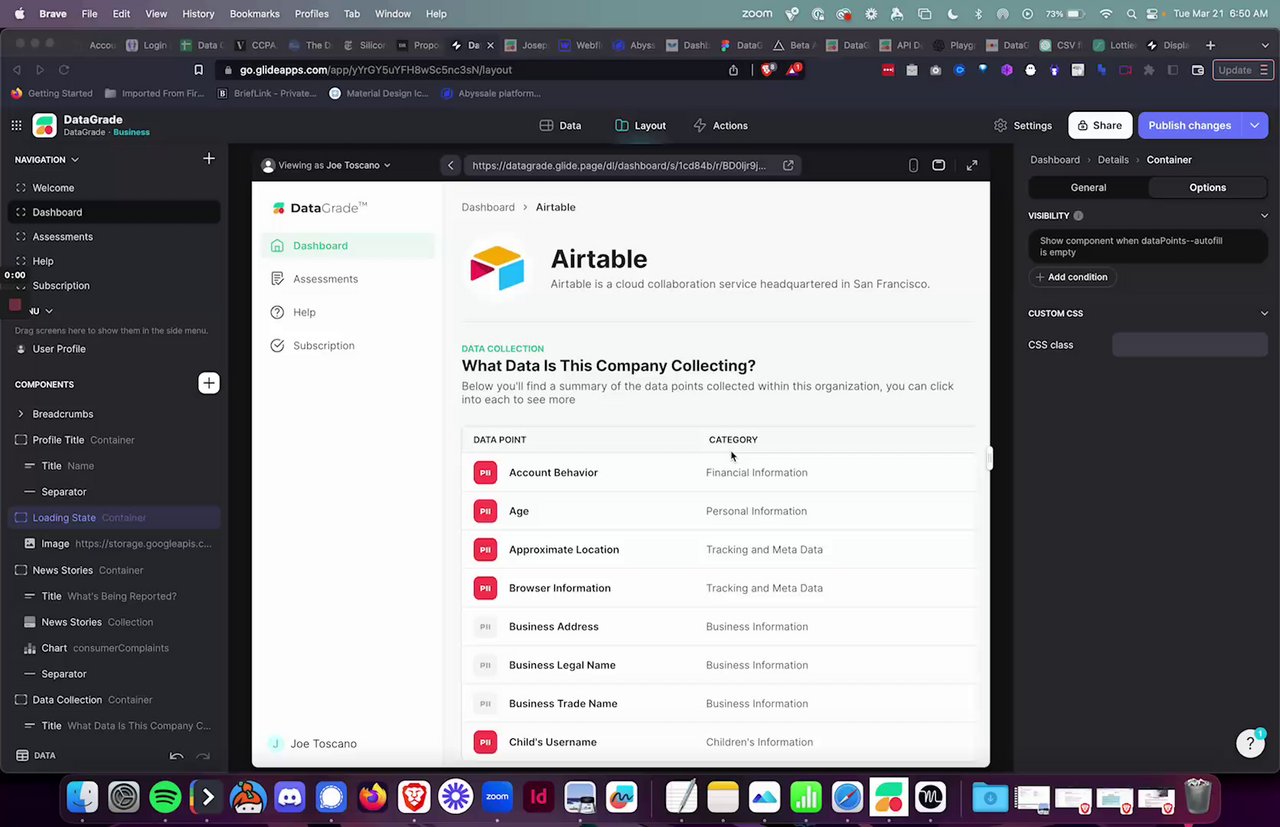Open preview URL in new tab icon

788,165
